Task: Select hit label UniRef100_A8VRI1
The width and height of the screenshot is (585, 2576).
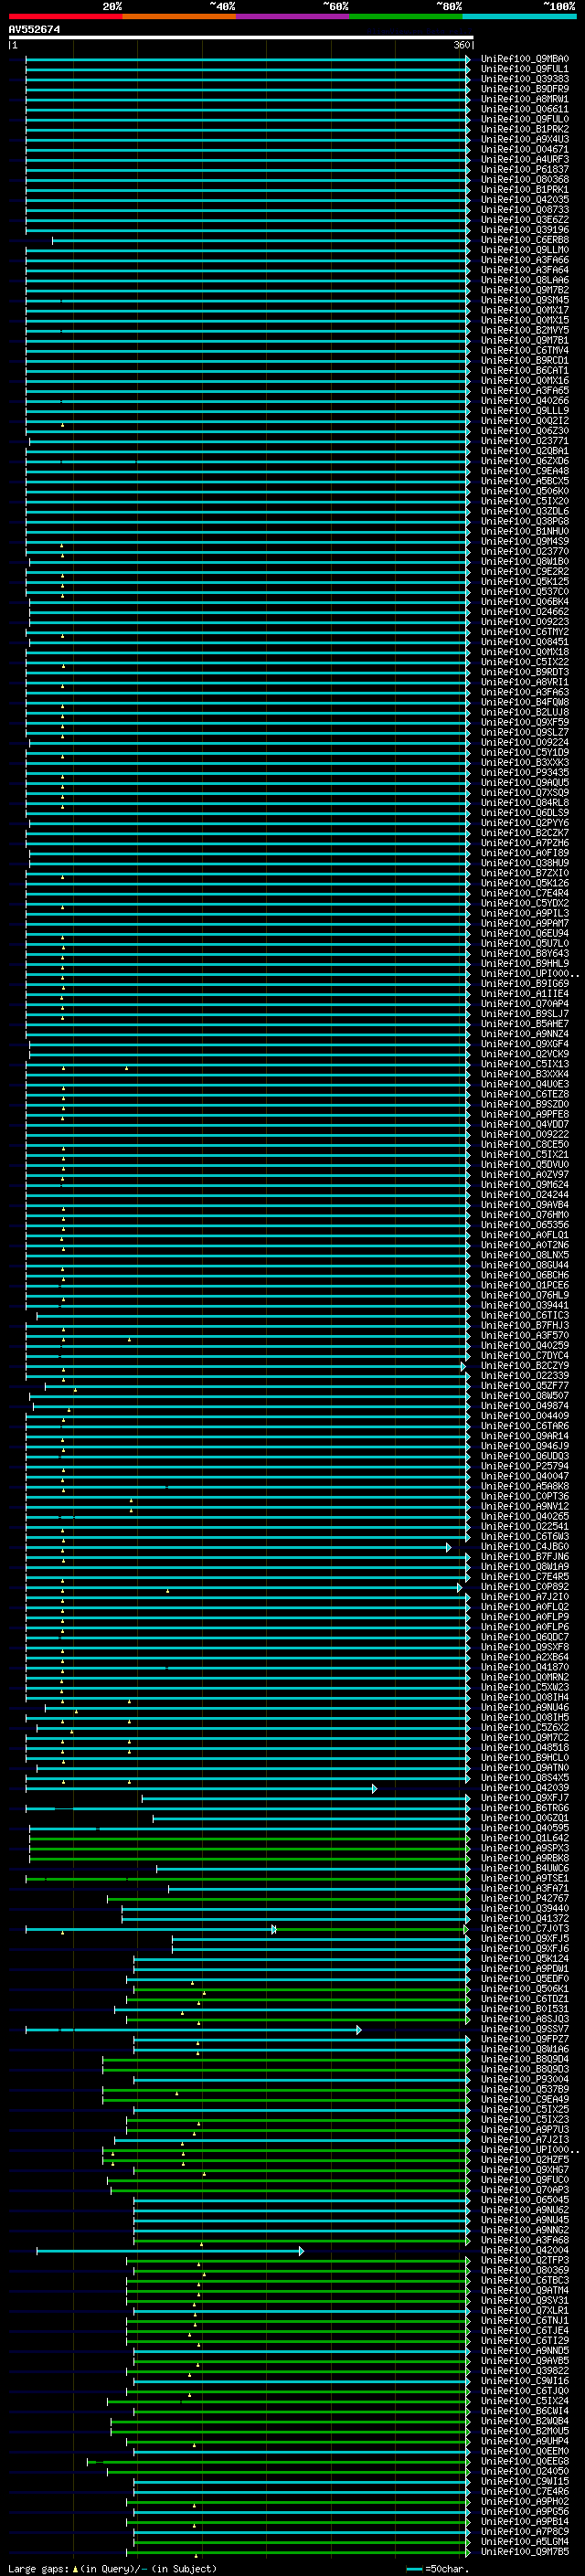Action: [525, 682]
